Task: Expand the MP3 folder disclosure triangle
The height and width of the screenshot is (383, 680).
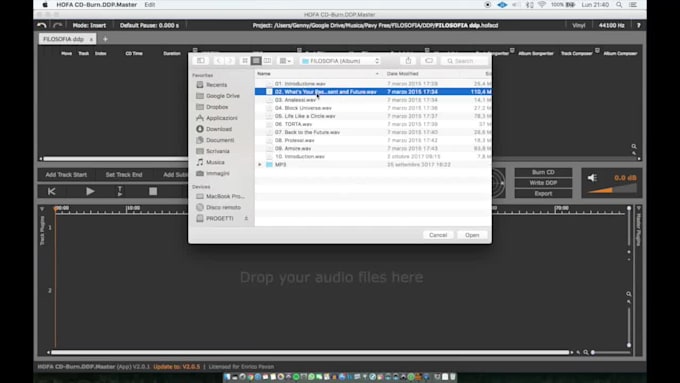Action: (x=260, y=165)
